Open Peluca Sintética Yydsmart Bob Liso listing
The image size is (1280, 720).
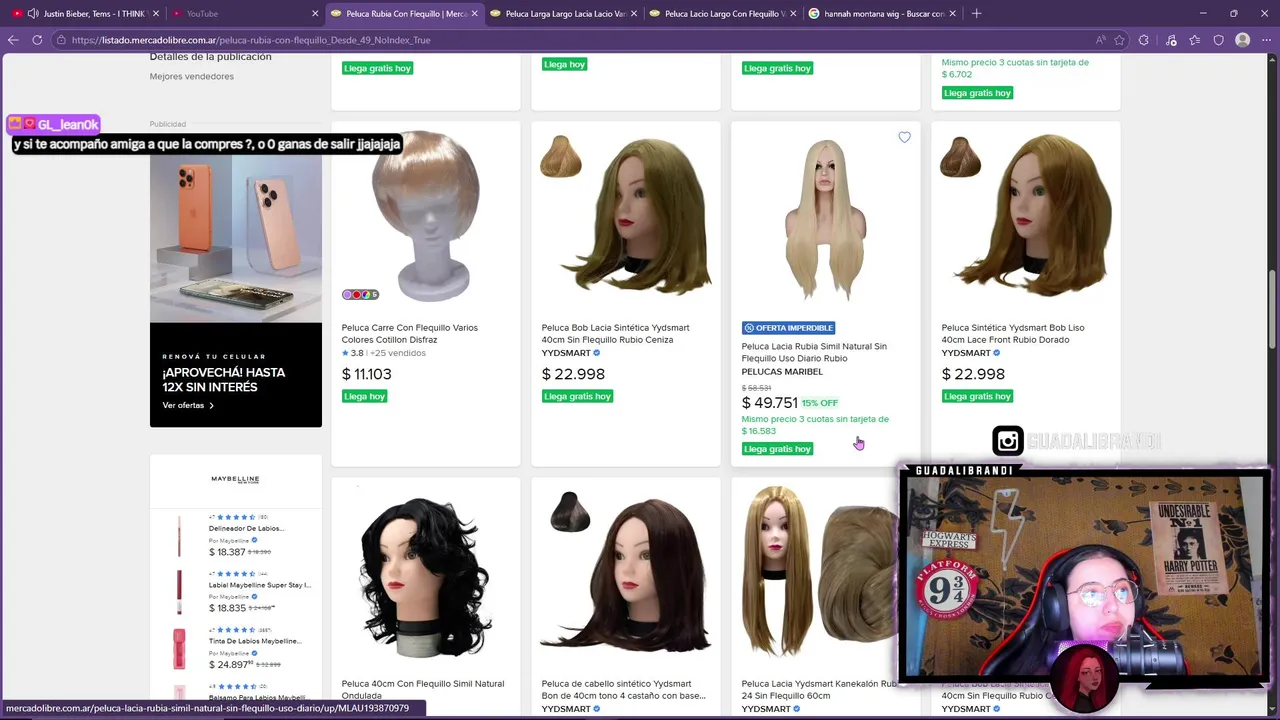click(x=1012, y=333)
